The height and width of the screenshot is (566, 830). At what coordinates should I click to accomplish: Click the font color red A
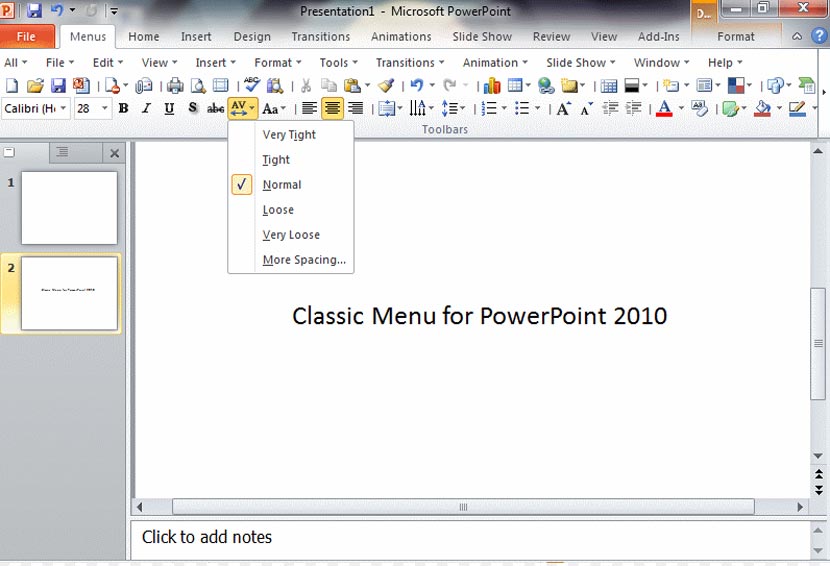click(664, 109)
